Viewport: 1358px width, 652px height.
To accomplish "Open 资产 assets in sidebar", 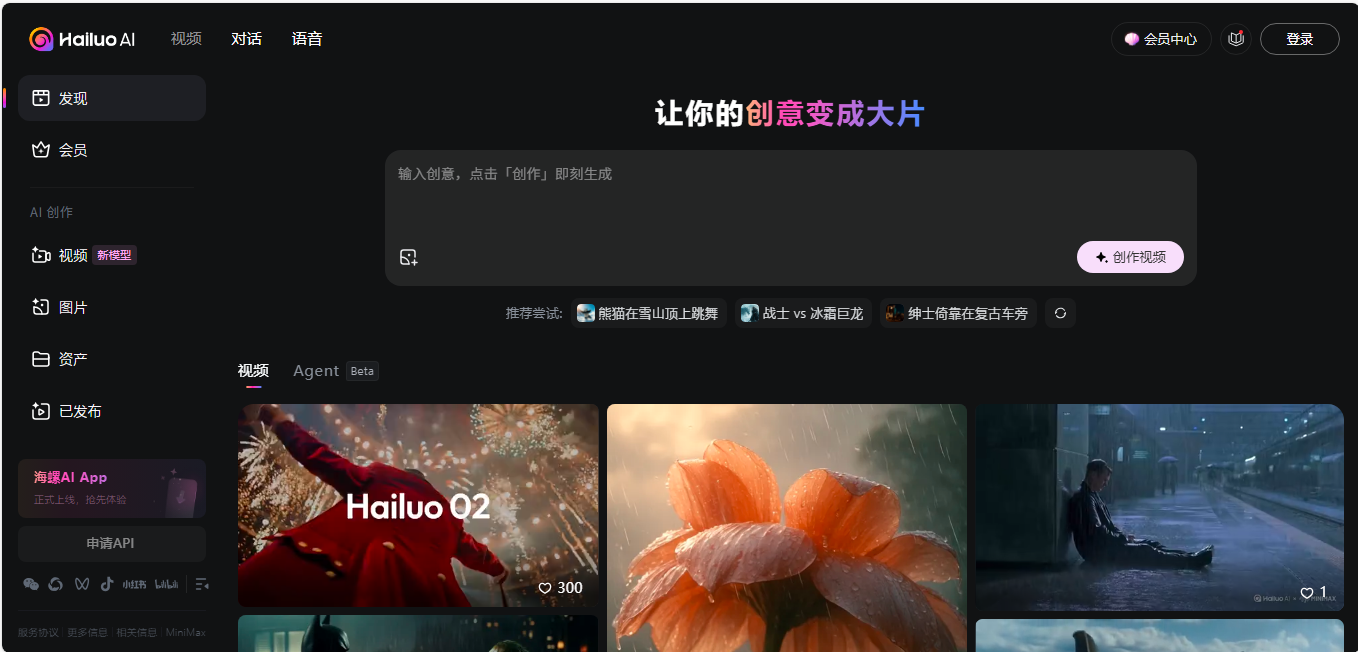I will pyautogui.click(x=112, y=359).
